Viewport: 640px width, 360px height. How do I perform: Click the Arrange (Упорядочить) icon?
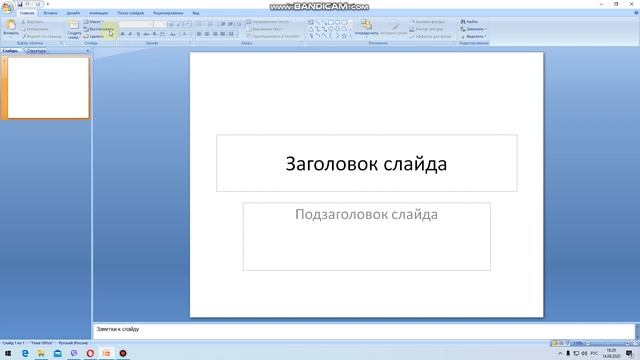[366, 25]
